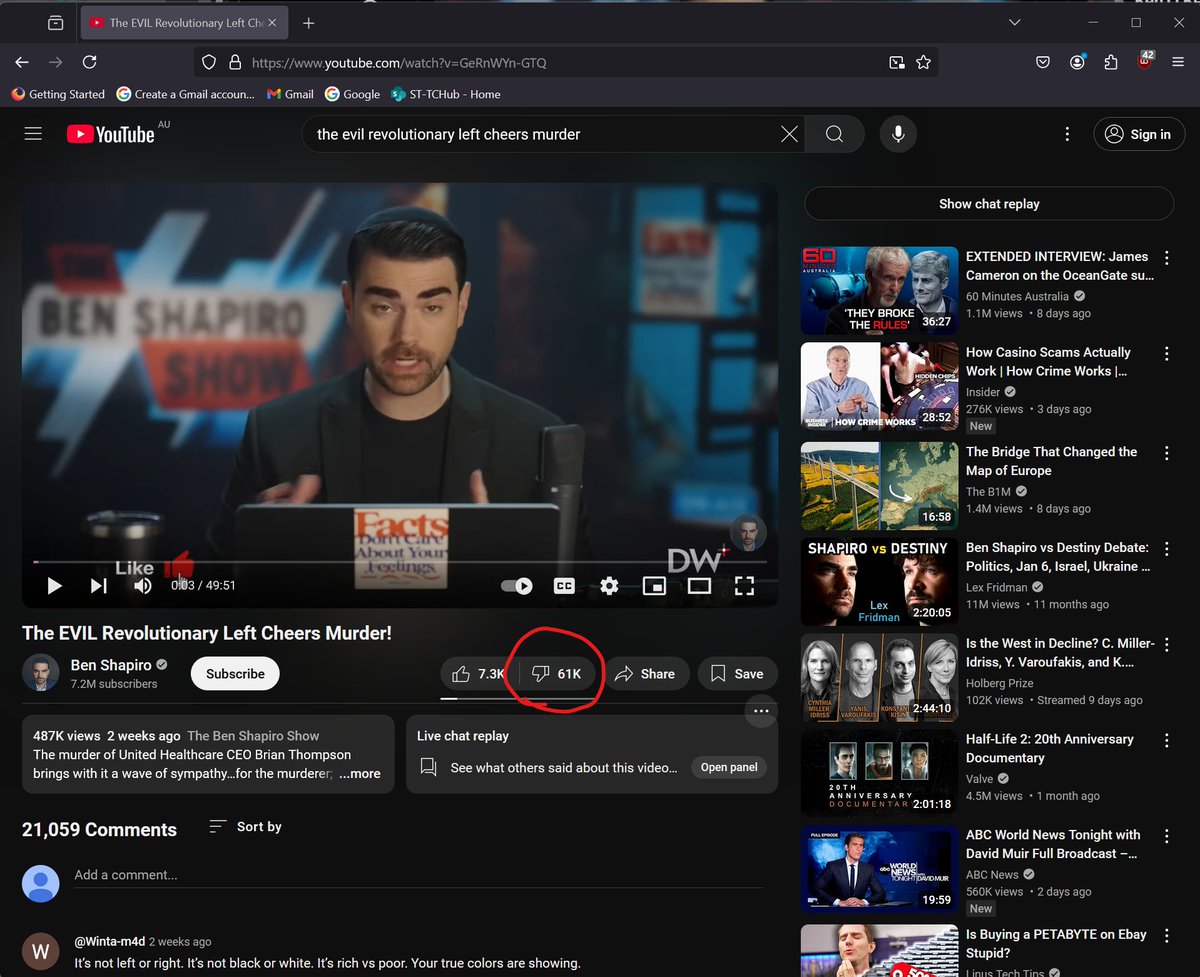Screen dimensions: 1200x977
Task: Enable miniplayer mode
Action: pos(654,586)
